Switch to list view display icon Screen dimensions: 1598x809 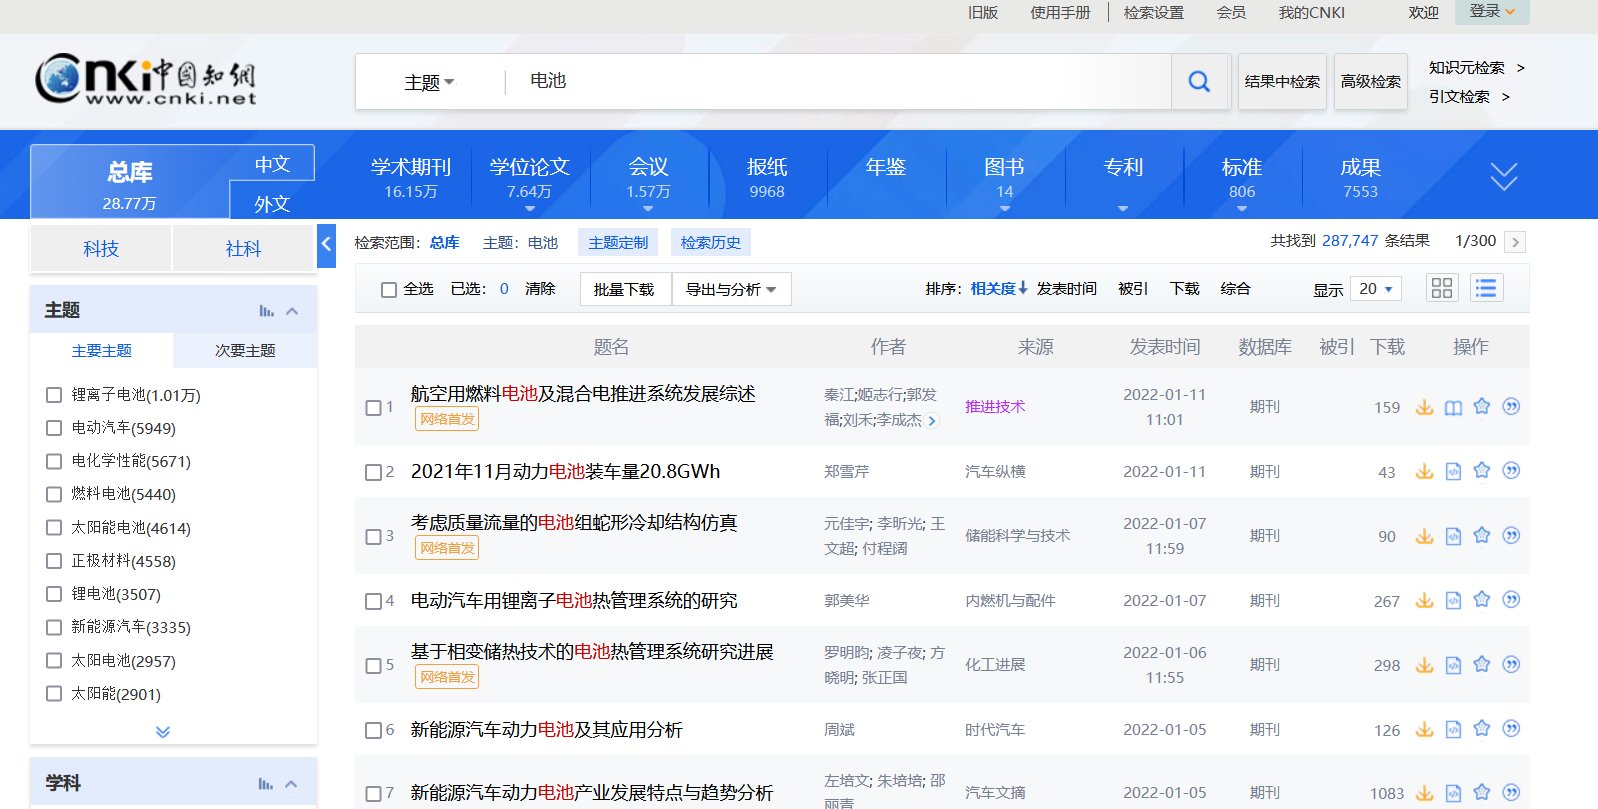[1486, 288]
